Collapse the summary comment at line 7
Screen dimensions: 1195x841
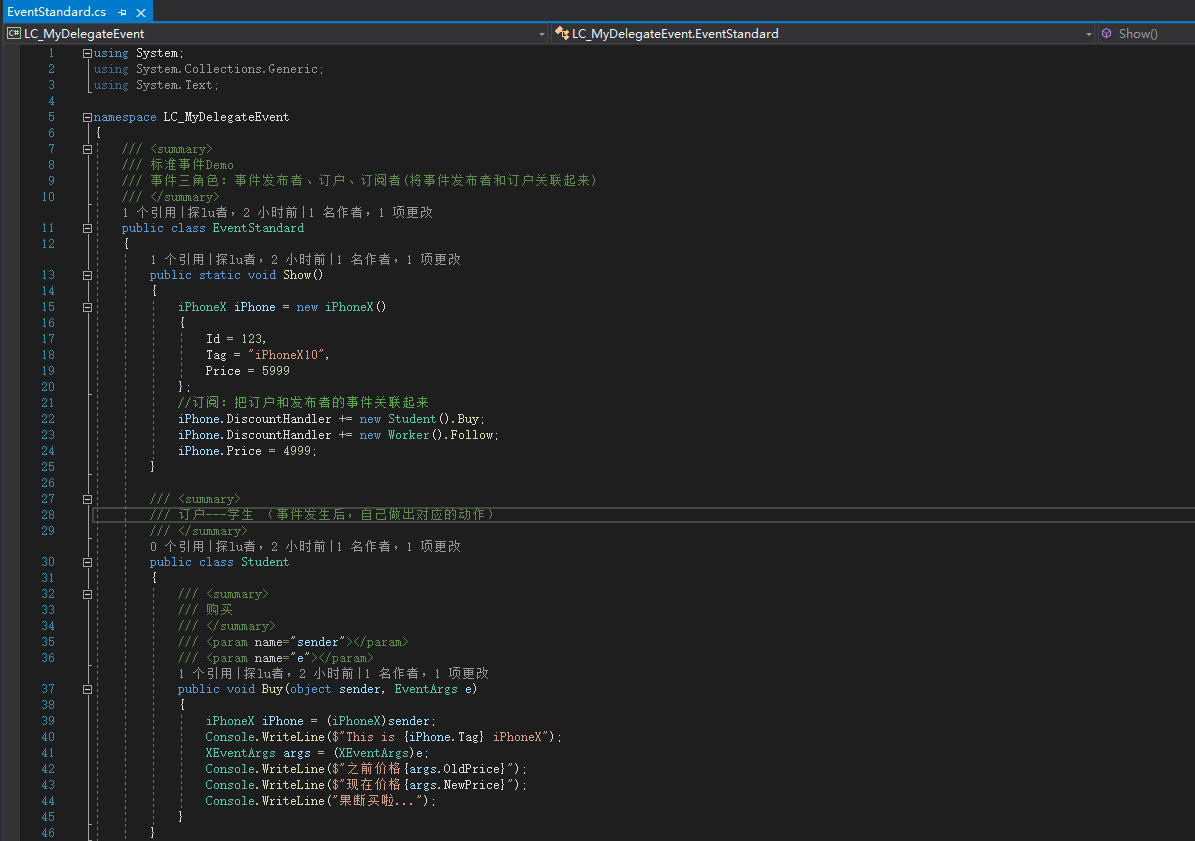pyautogui.click(x=87, y=149)
